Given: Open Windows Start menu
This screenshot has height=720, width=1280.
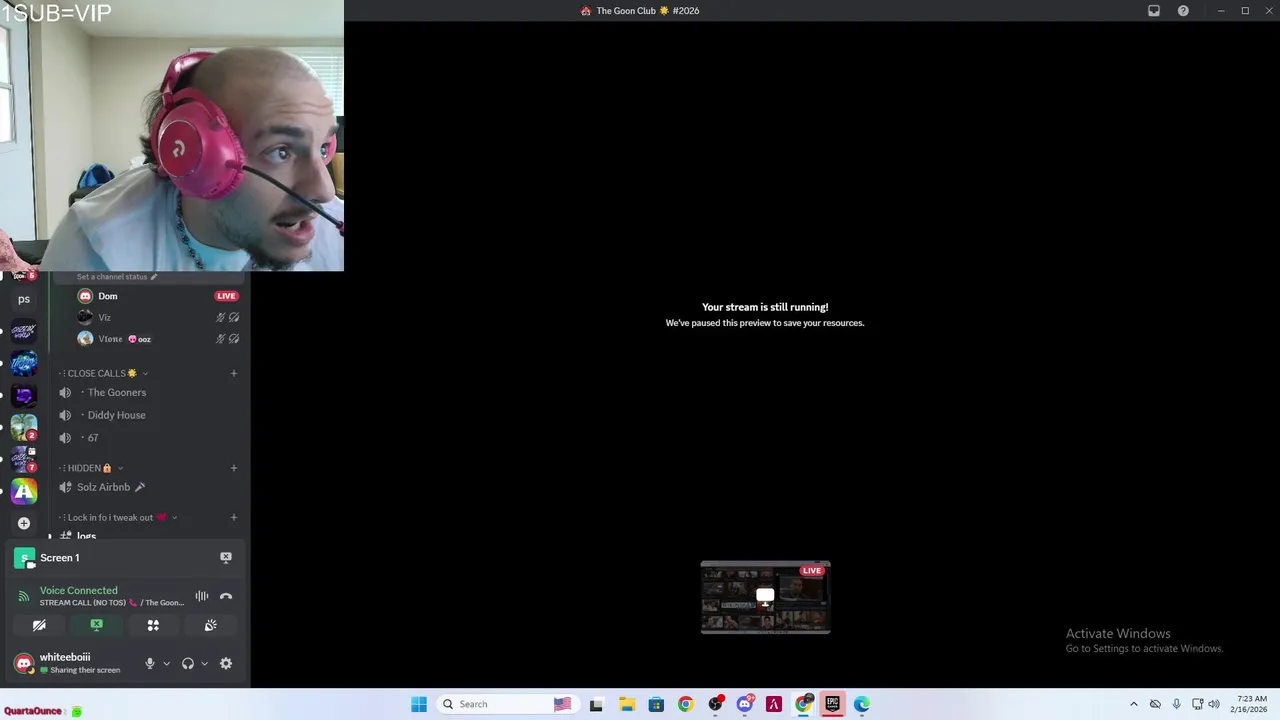Looking at the screenshot, I should point(419,704).
